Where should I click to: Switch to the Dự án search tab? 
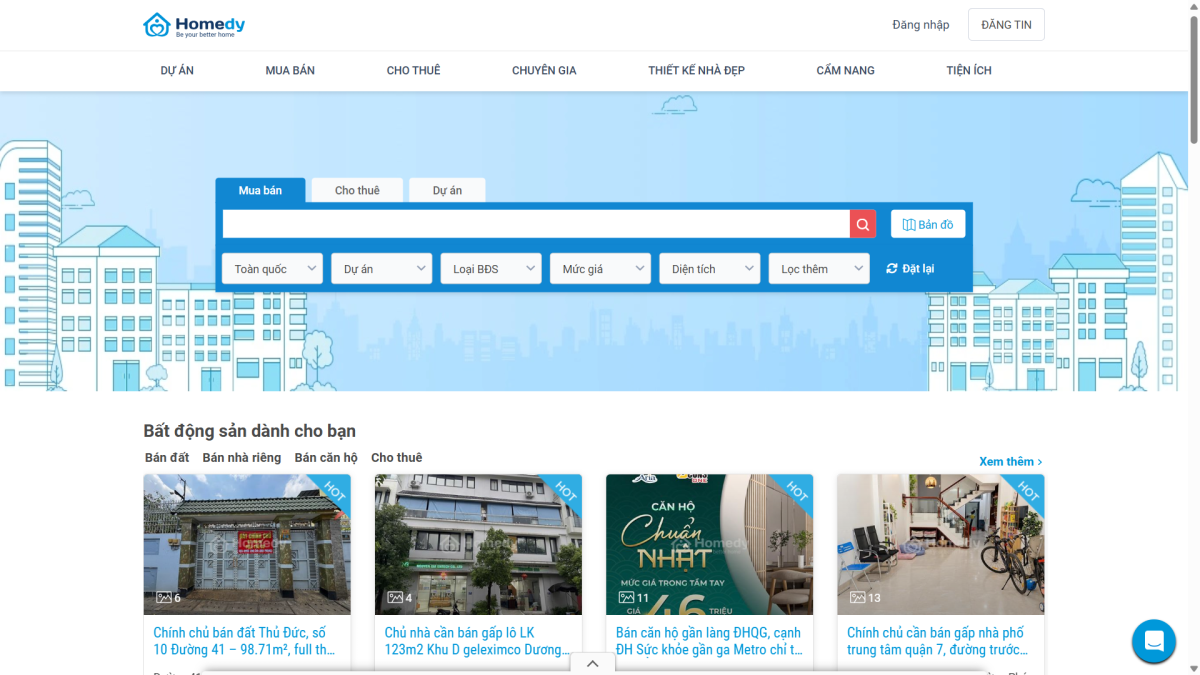click(x=447, y=190)
